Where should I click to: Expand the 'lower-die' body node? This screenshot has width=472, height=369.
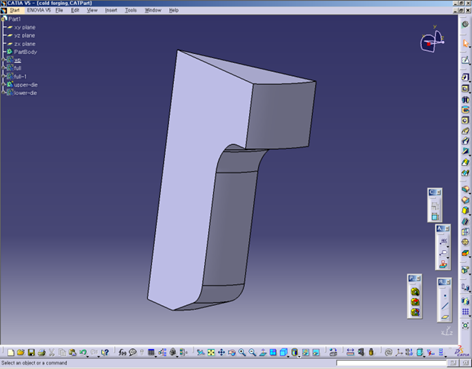click(3, 93)
